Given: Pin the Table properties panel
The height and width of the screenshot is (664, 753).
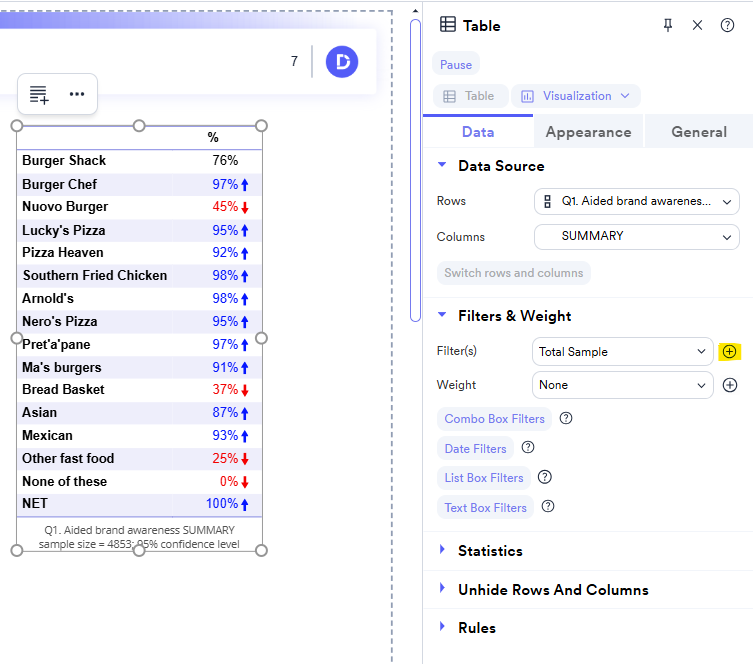Looking at the screenshot, I should [x=668, y=25].
